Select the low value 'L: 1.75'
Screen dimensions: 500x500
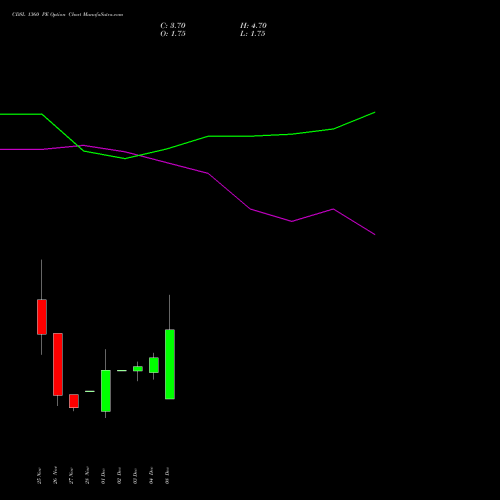(253, 34)
